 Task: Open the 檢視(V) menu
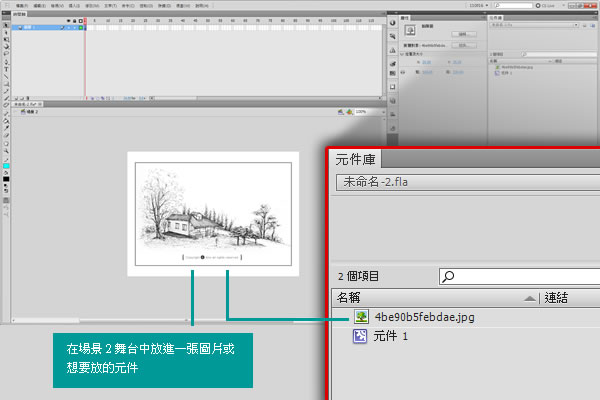57,6
